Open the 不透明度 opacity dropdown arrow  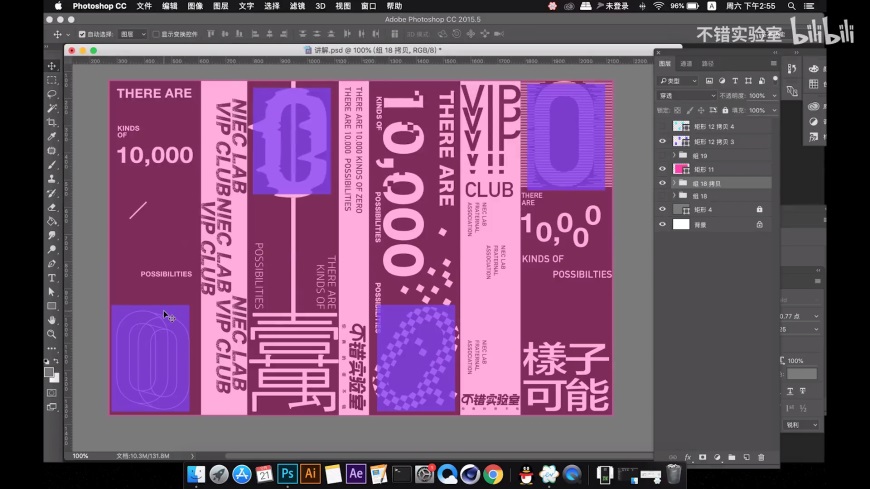775,96
